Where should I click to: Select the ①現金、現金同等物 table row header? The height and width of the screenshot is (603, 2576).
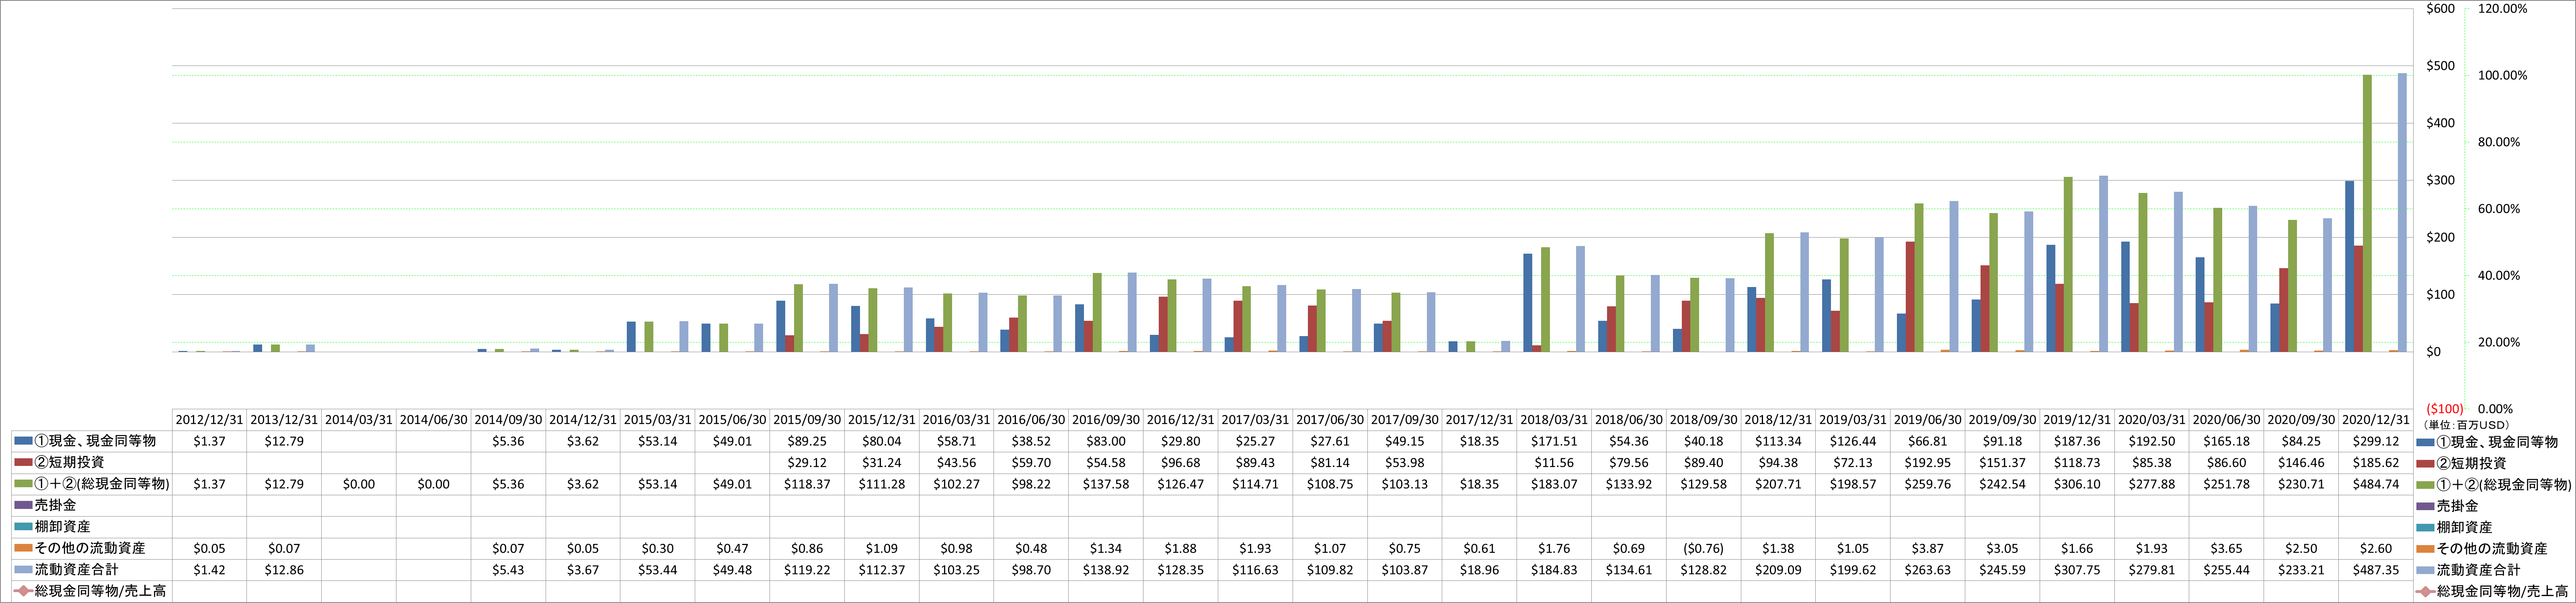click(x=92, y=441)
